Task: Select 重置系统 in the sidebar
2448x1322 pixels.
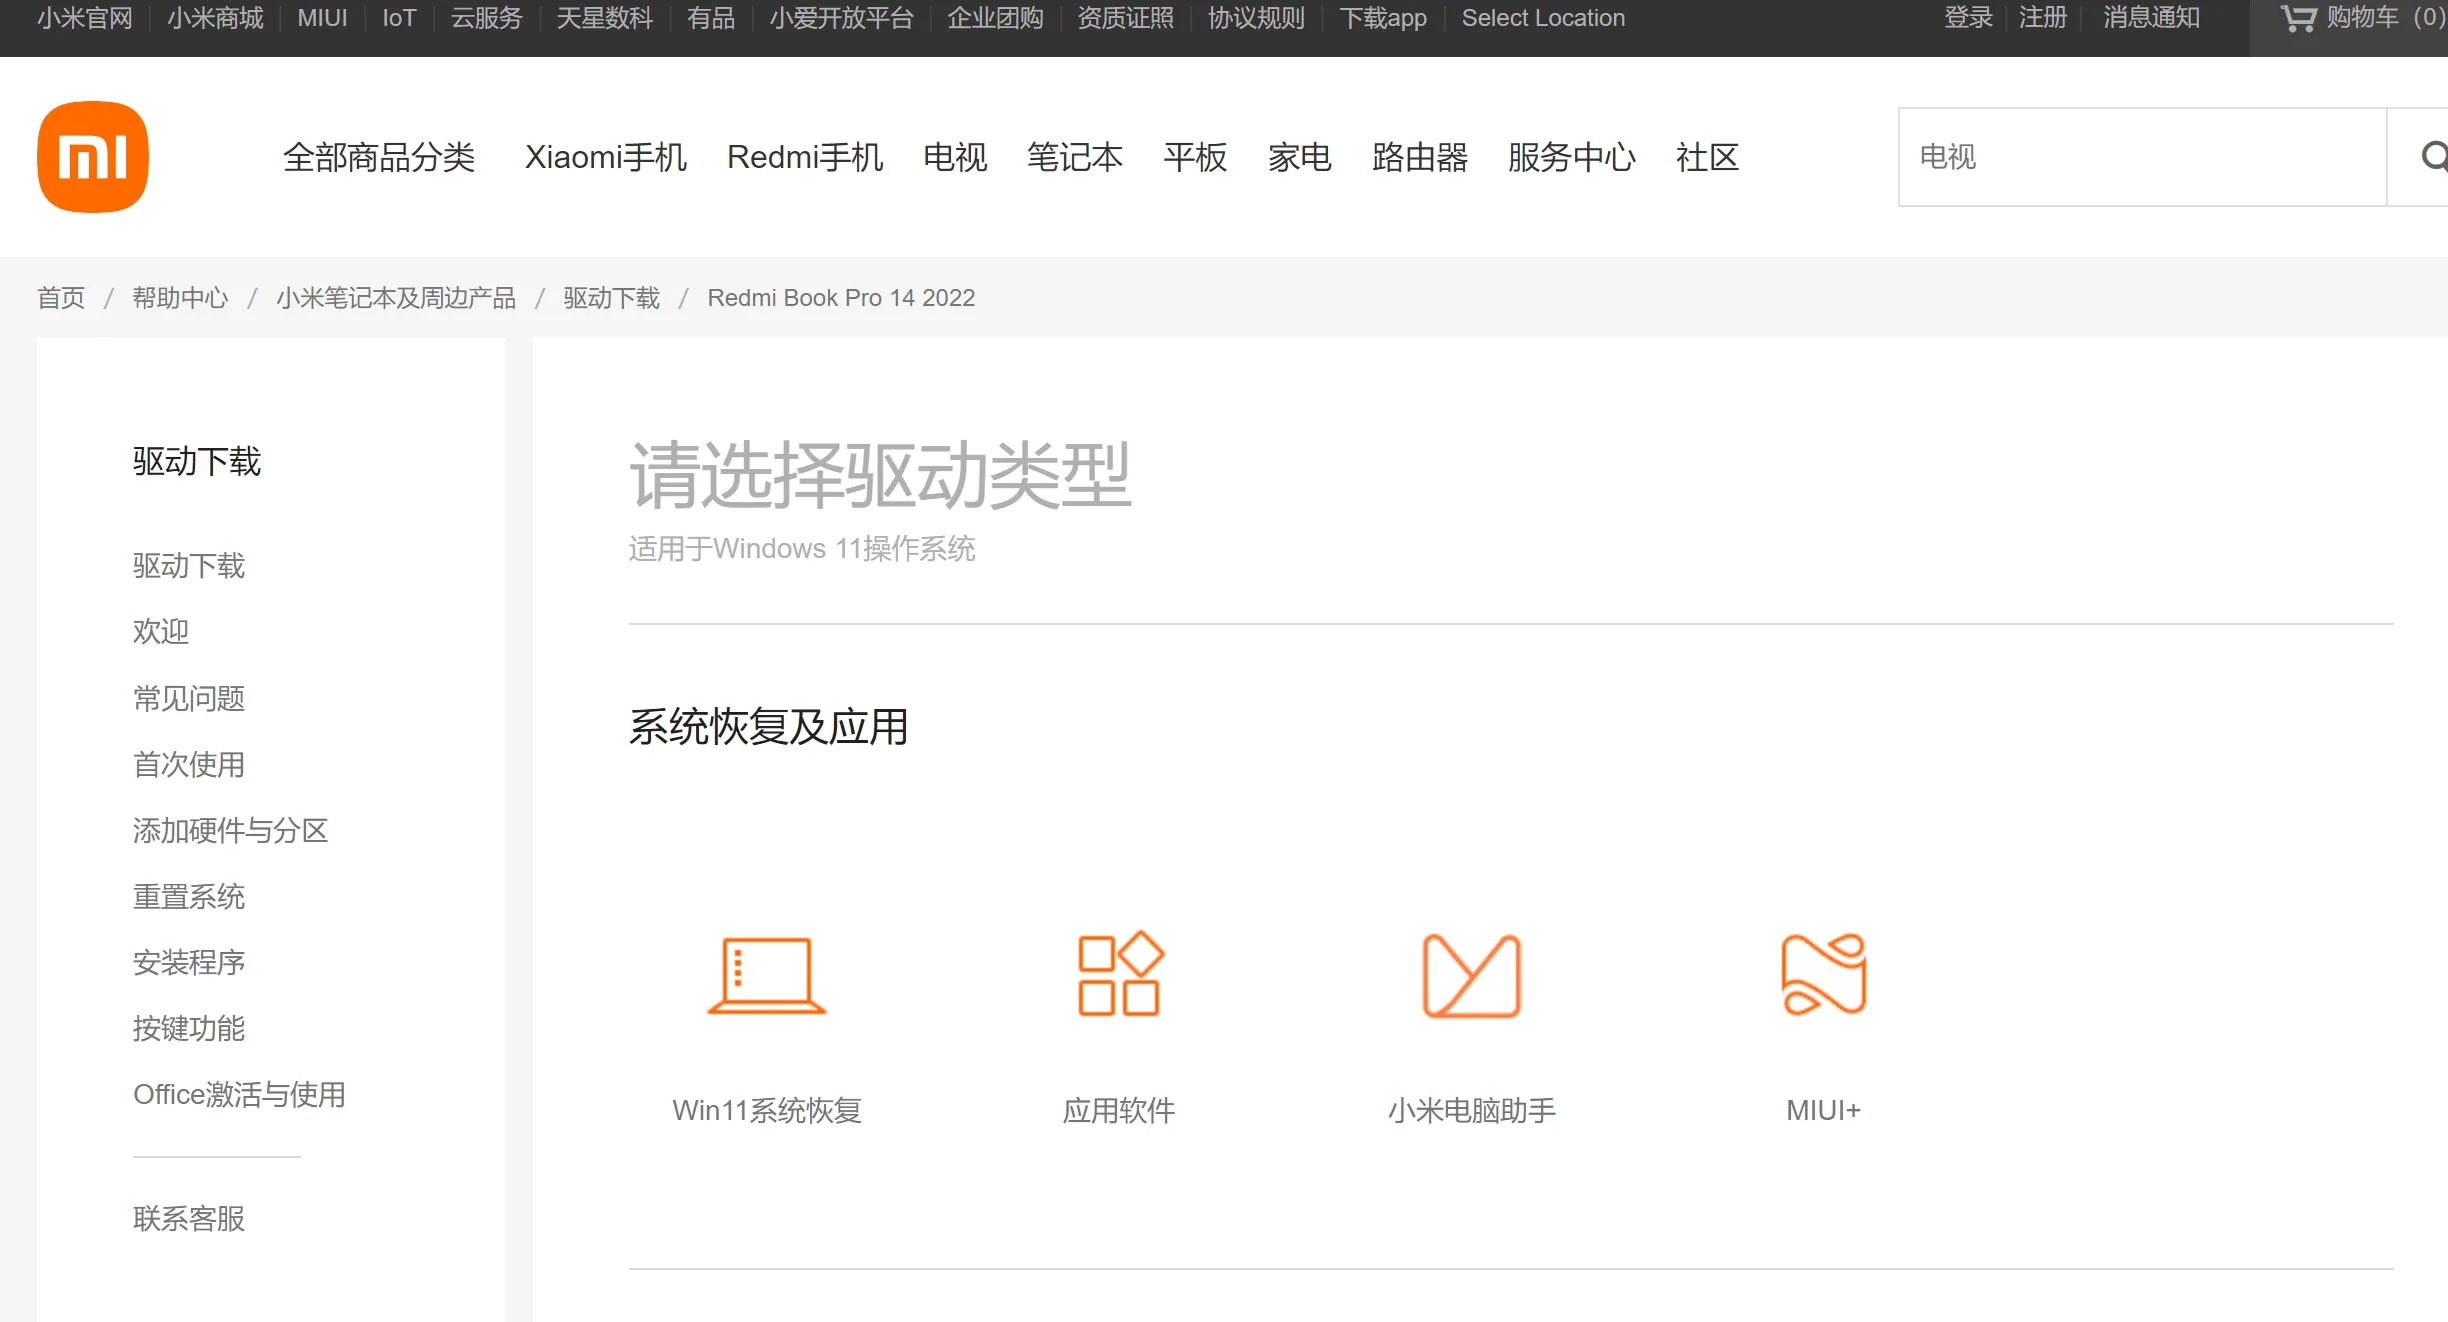Action: click(x=189, y=897)
